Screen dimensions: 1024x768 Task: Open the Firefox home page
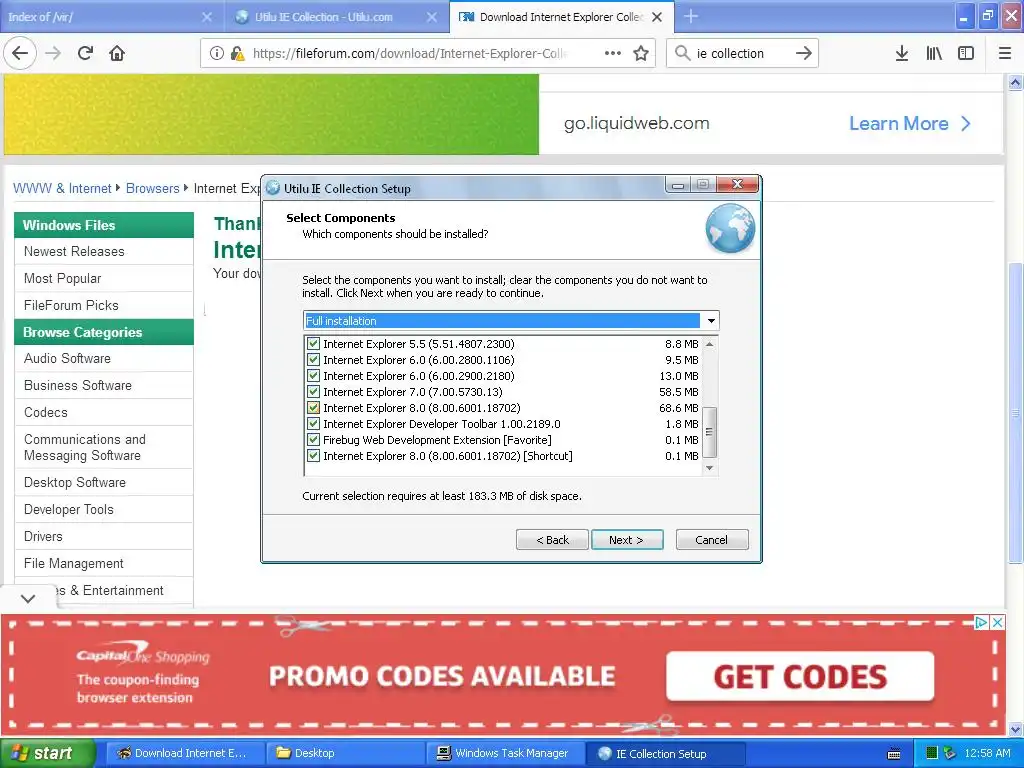pyautogui.click(x=117, y=53)
